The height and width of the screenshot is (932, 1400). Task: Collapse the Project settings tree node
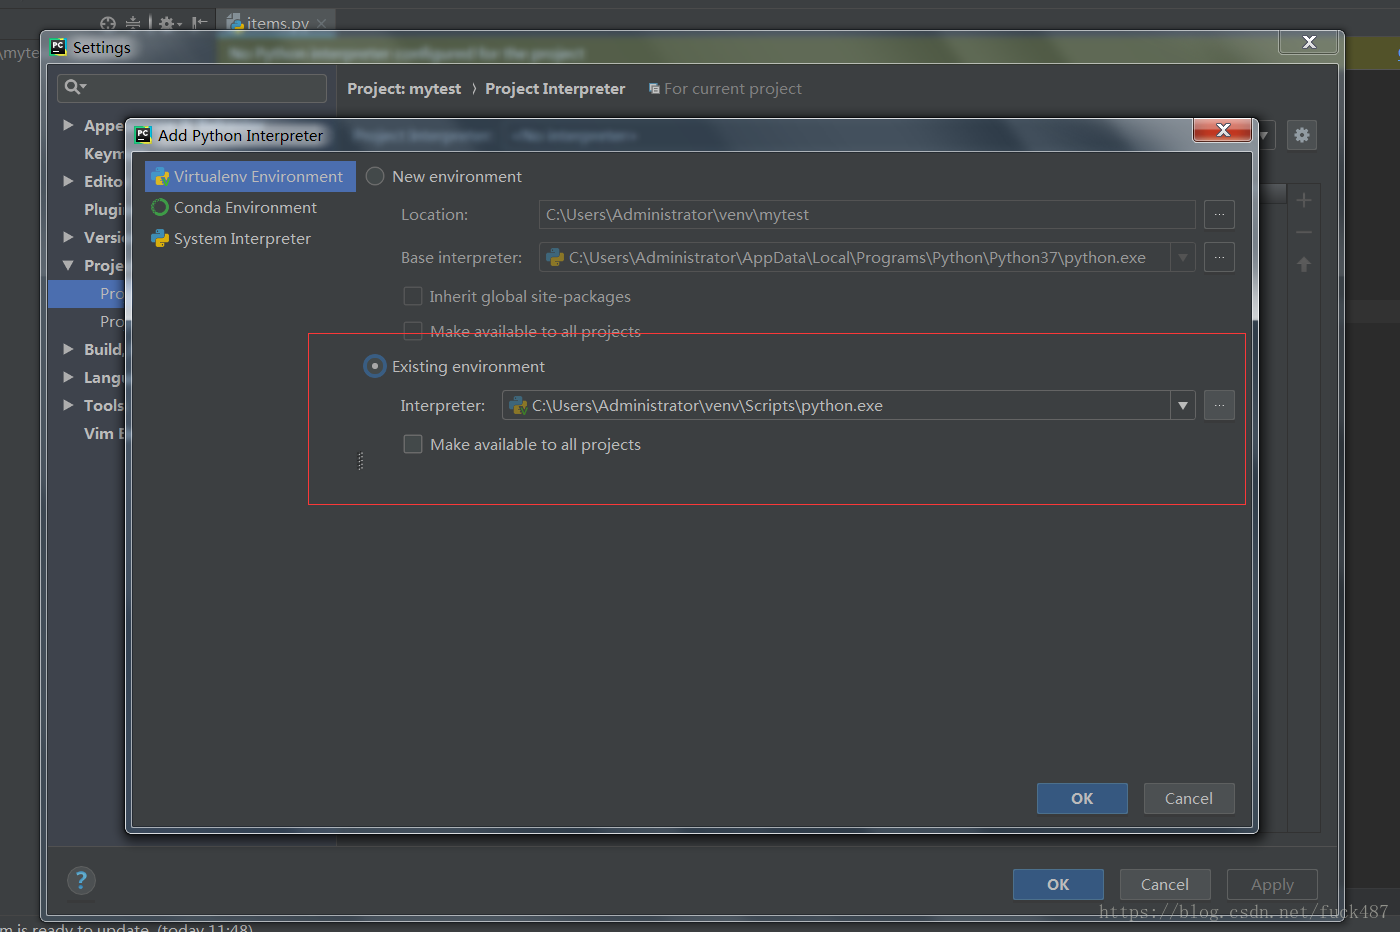click(x=68, y=265)
